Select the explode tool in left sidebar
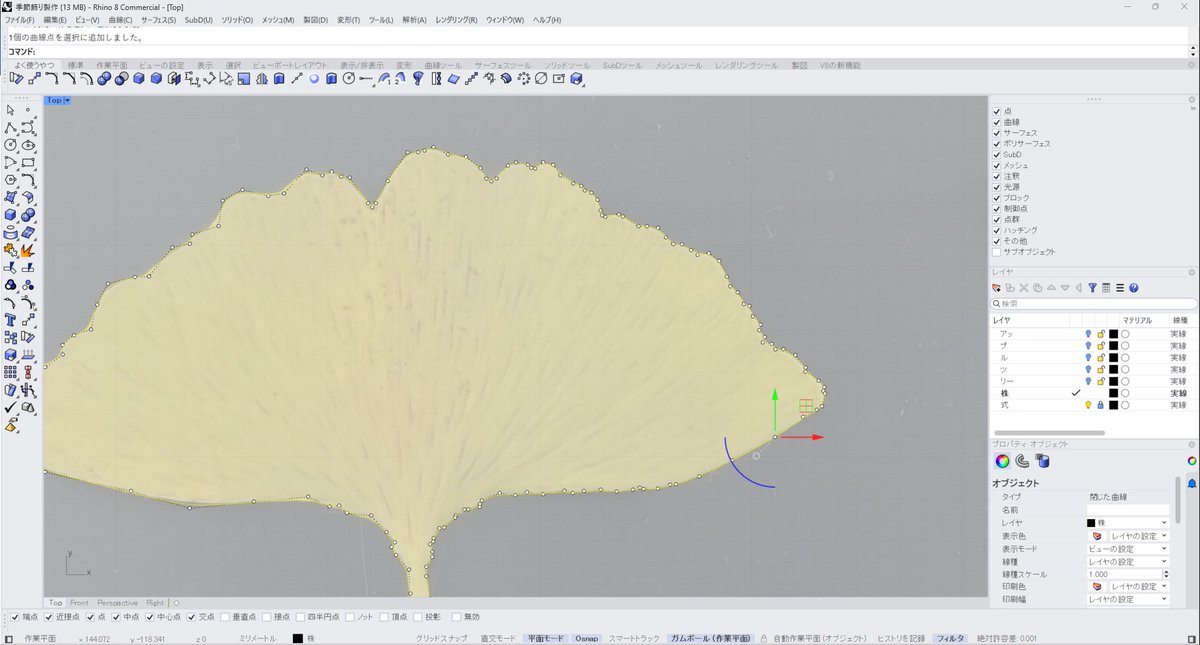This screenshot has width=1200, height=645. click(28, 250)
